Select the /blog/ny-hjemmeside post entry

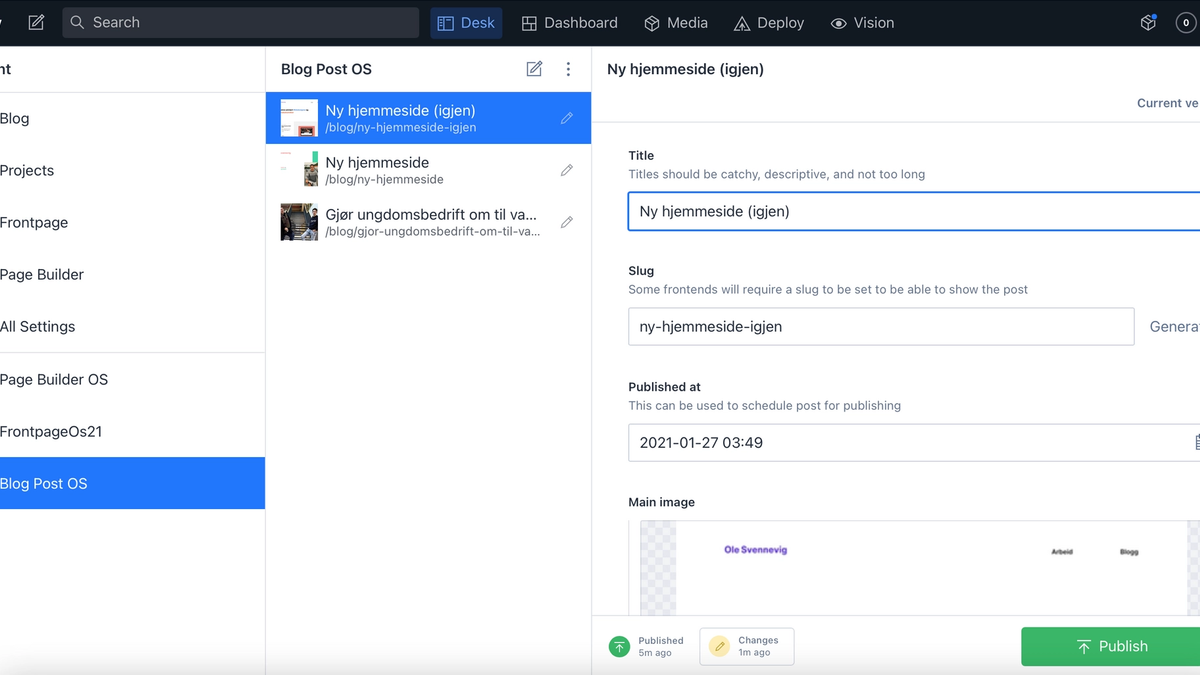click(429, 170)
